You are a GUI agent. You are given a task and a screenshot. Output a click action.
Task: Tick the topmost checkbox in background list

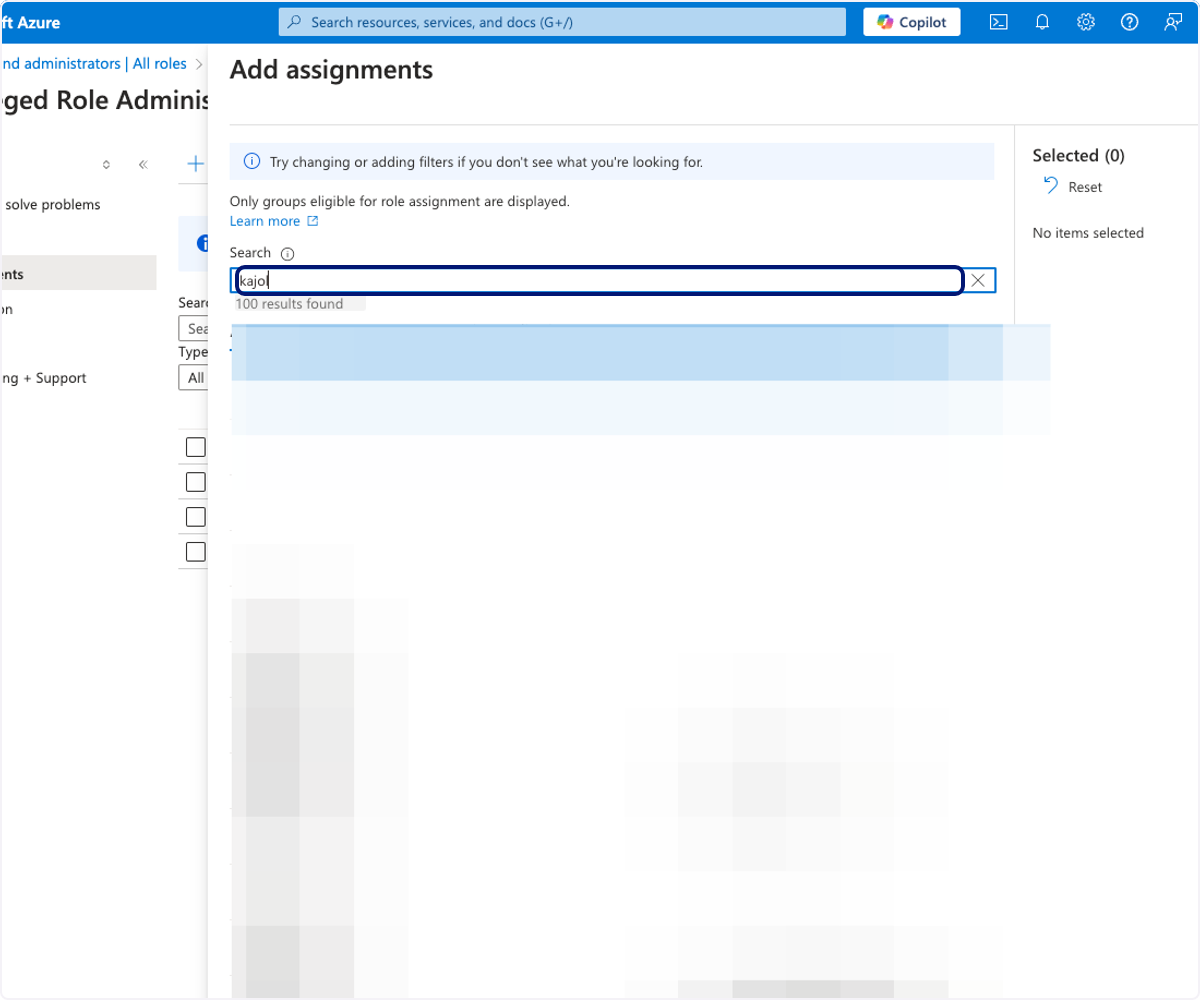point(196,447)
